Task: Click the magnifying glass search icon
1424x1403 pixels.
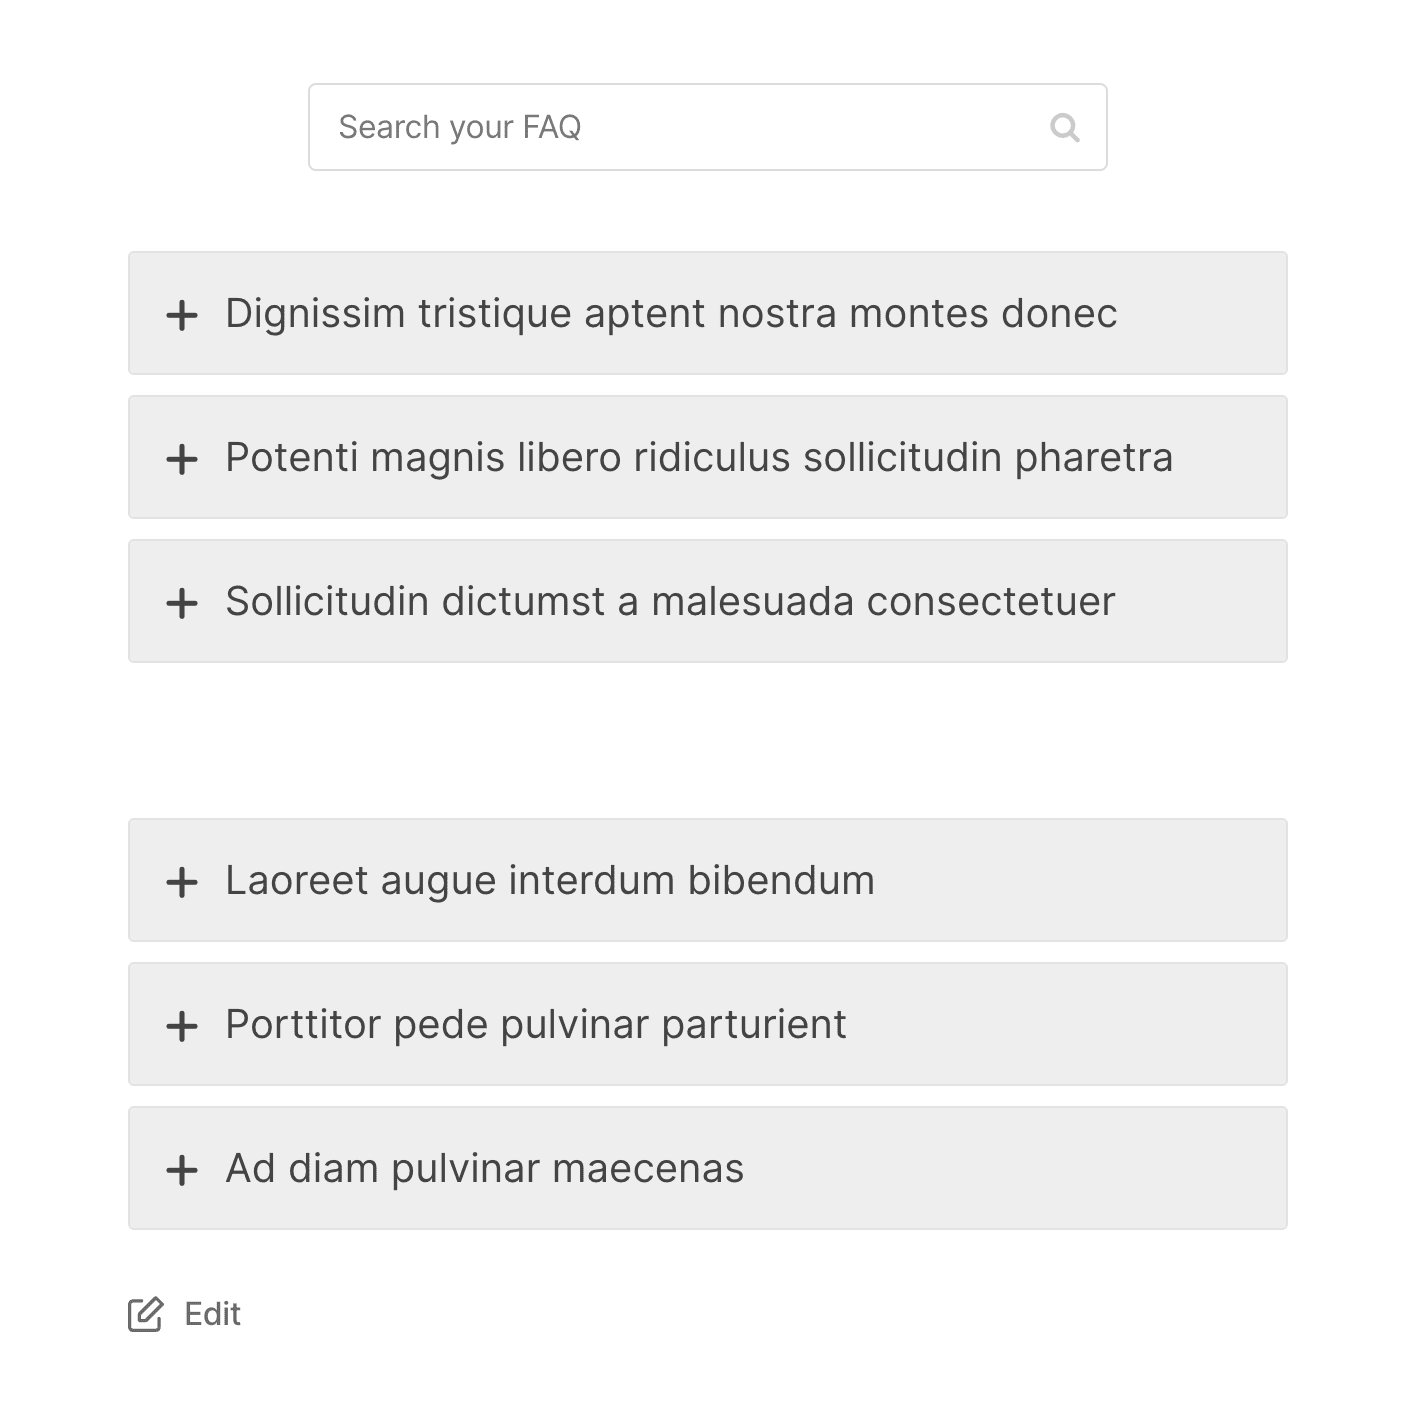Action: 1065,128
